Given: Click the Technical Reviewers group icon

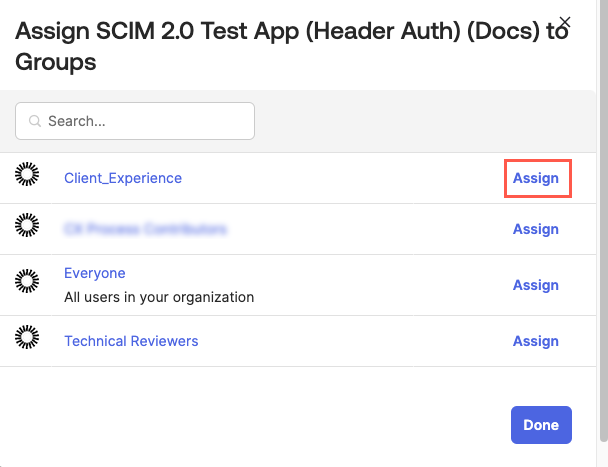Looking at the screenshot, I should pos(27,337).
